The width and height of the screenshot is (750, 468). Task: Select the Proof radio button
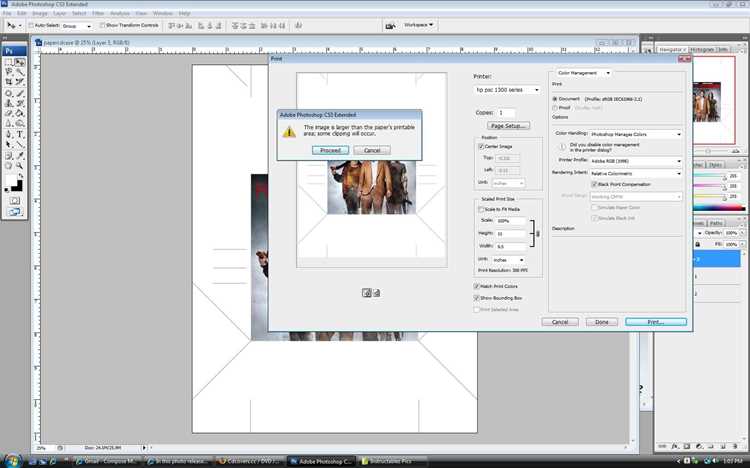(x=555, y=108)
